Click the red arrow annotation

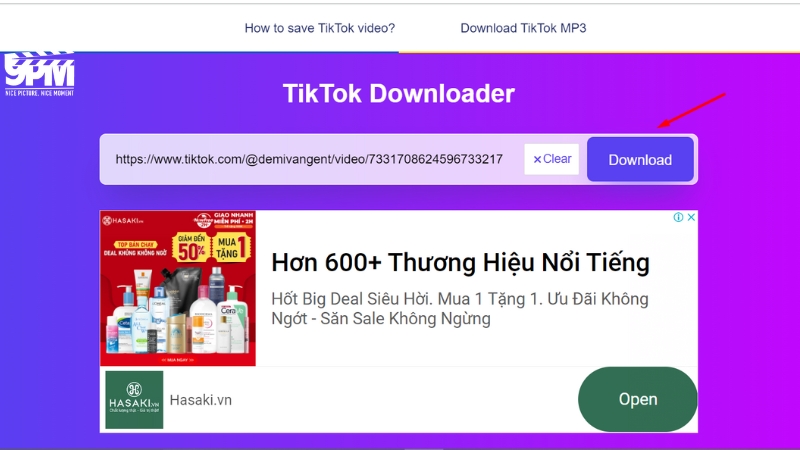tap(691, 110)
